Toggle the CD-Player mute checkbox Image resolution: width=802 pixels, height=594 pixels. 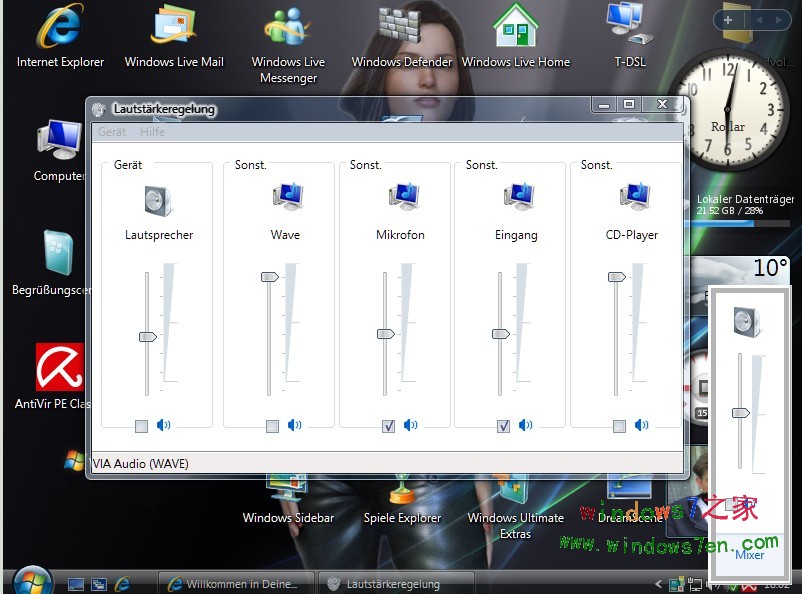(619, 426)
